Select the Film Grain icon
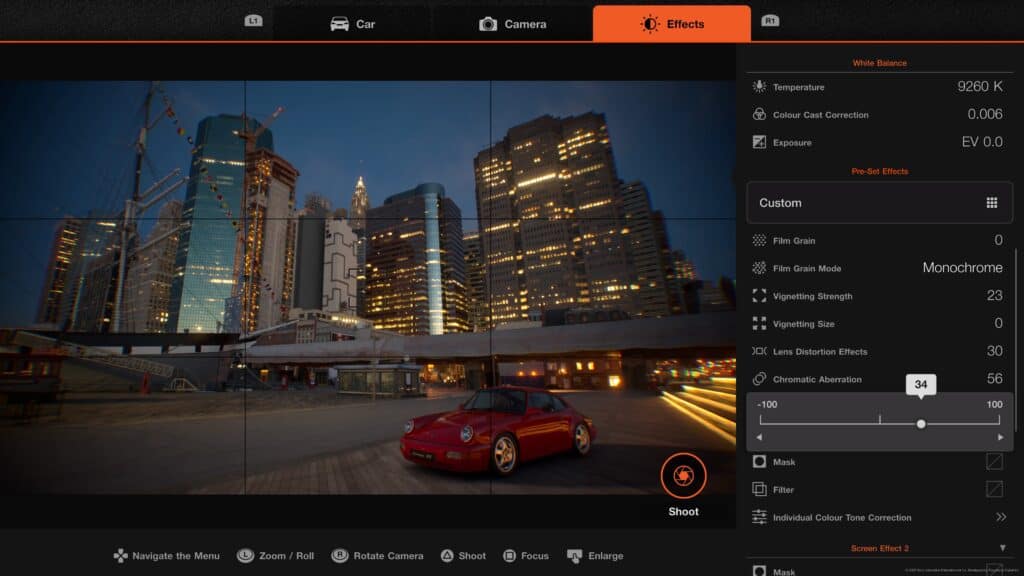This screenshot has width=1024, height=576. [757, 240]
